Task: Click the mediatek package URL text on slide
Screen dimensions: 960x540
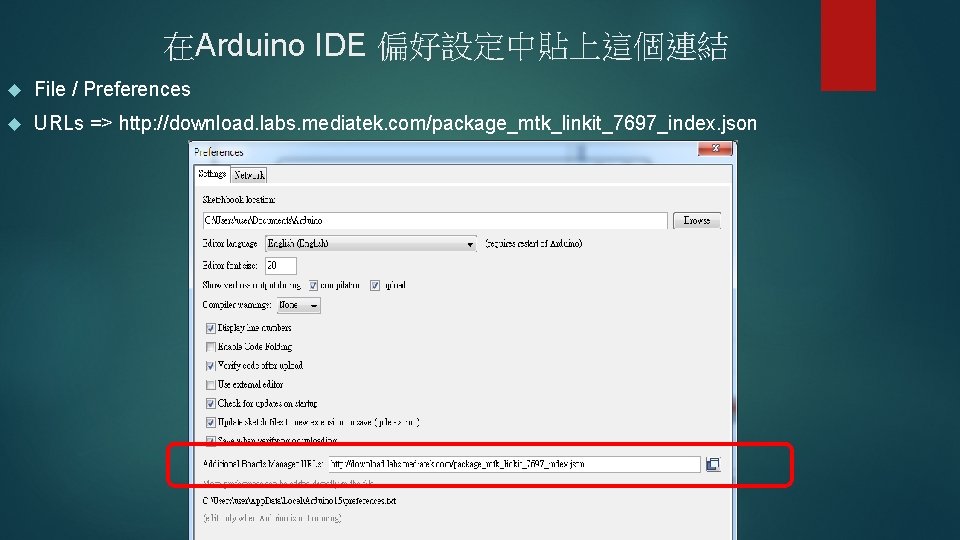Action: 438,124
